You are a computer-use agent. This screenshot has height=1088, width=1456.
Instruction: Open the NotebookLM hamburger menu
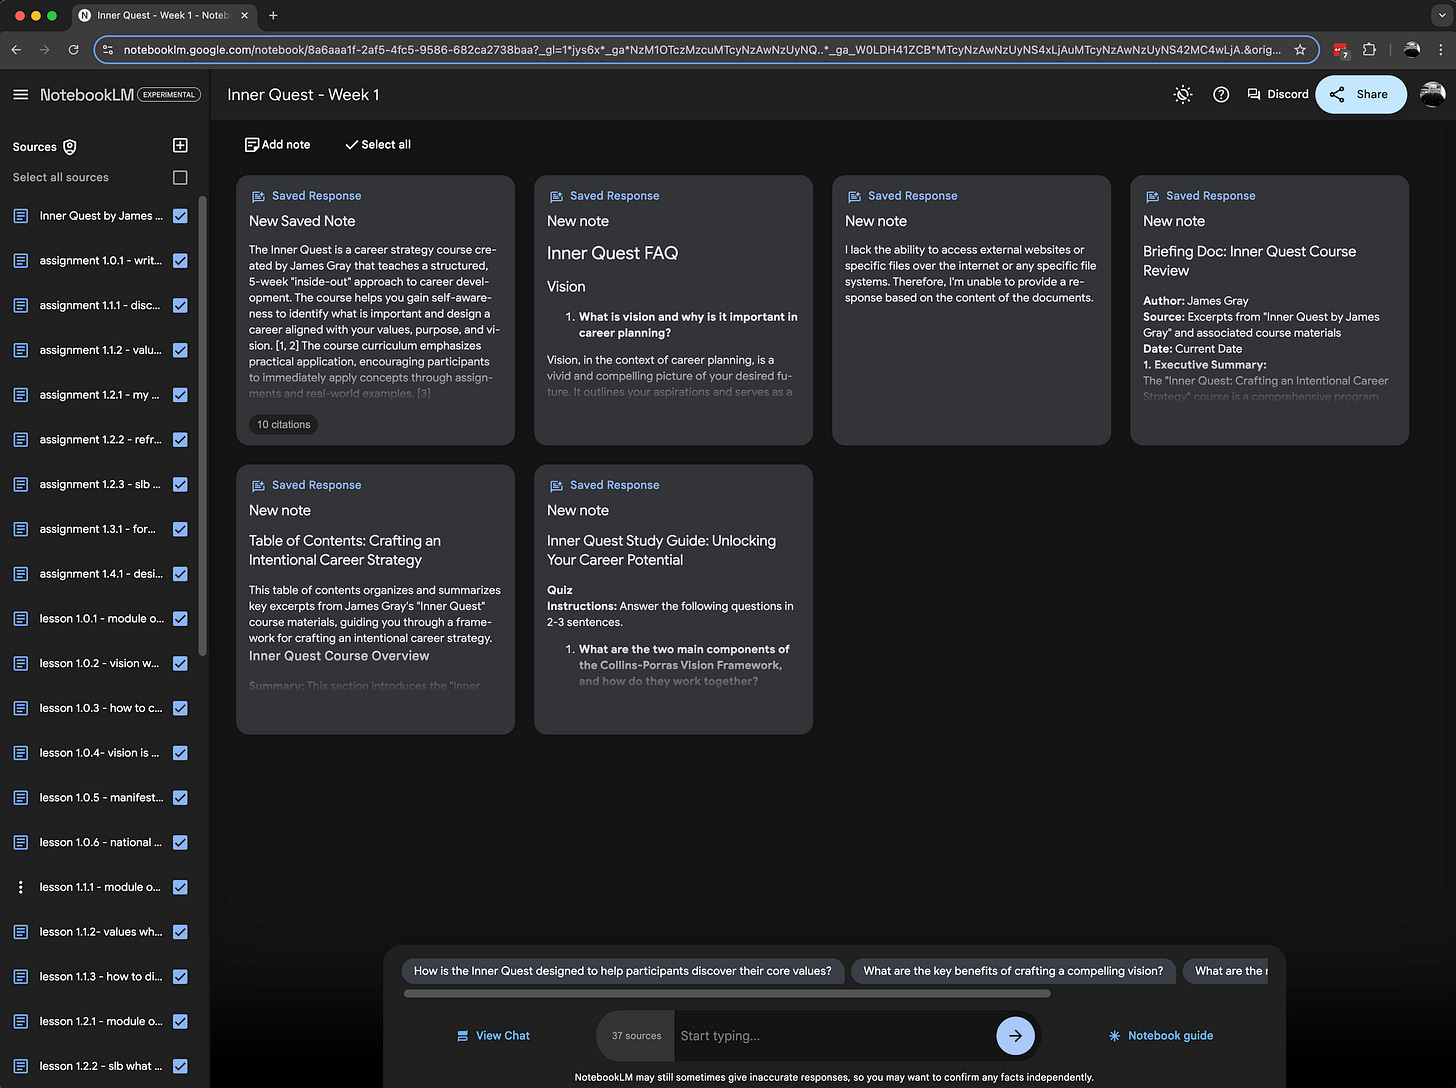(20, 95)
